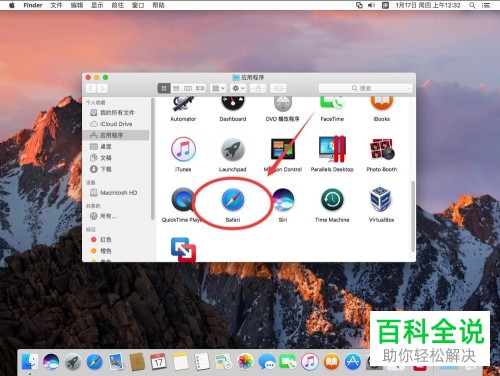
Task: Open the Calendar icon in the Dock
Action: [x=158, y=362]
